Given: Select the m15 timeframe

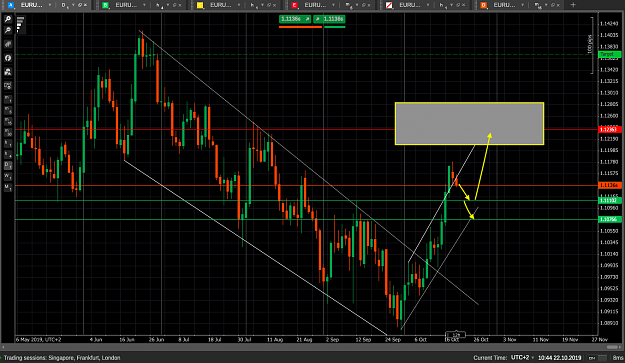Looking at the screenshot, I should (x=8, y=121).
